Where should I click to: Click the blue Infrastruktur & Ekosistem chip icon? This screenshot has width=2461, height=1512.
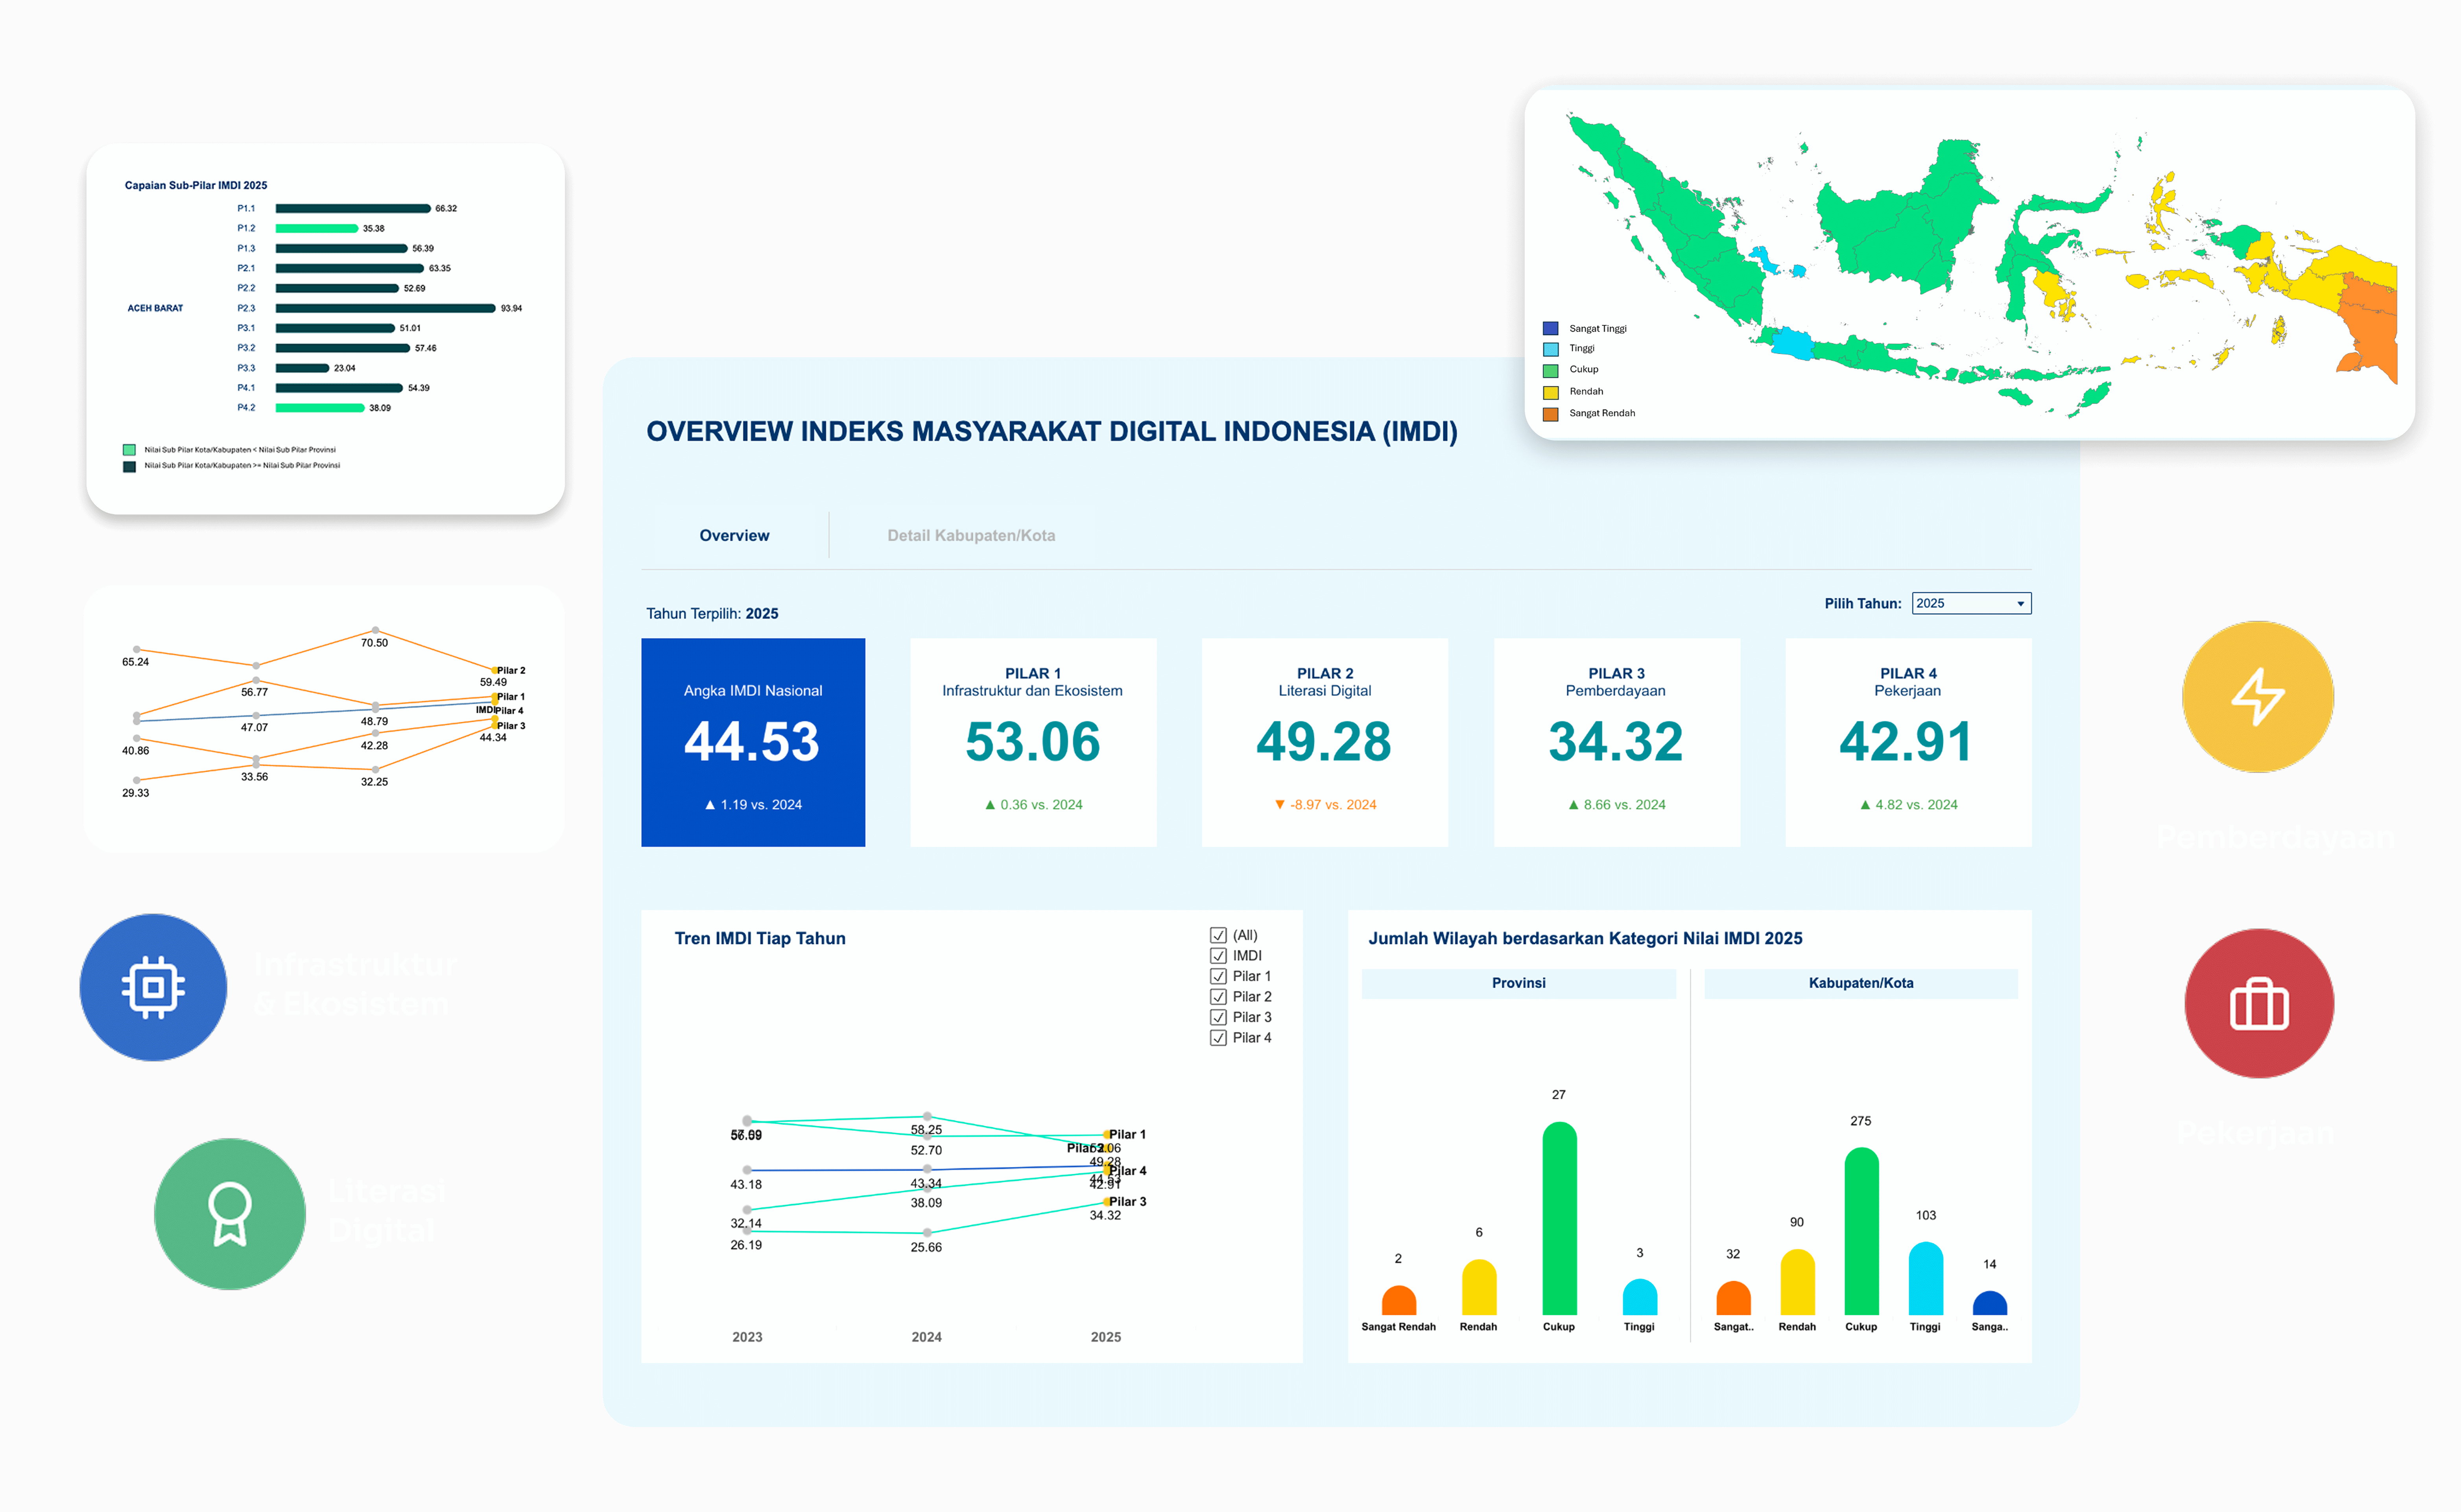click(153, 987)
